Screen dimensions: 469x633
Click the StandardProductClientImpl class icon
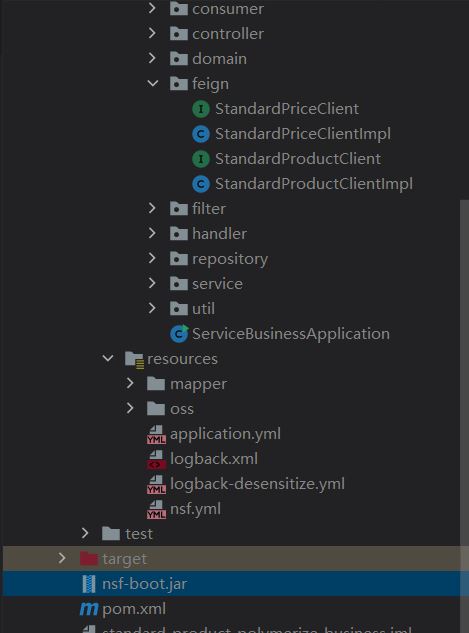tap(201, 184)
